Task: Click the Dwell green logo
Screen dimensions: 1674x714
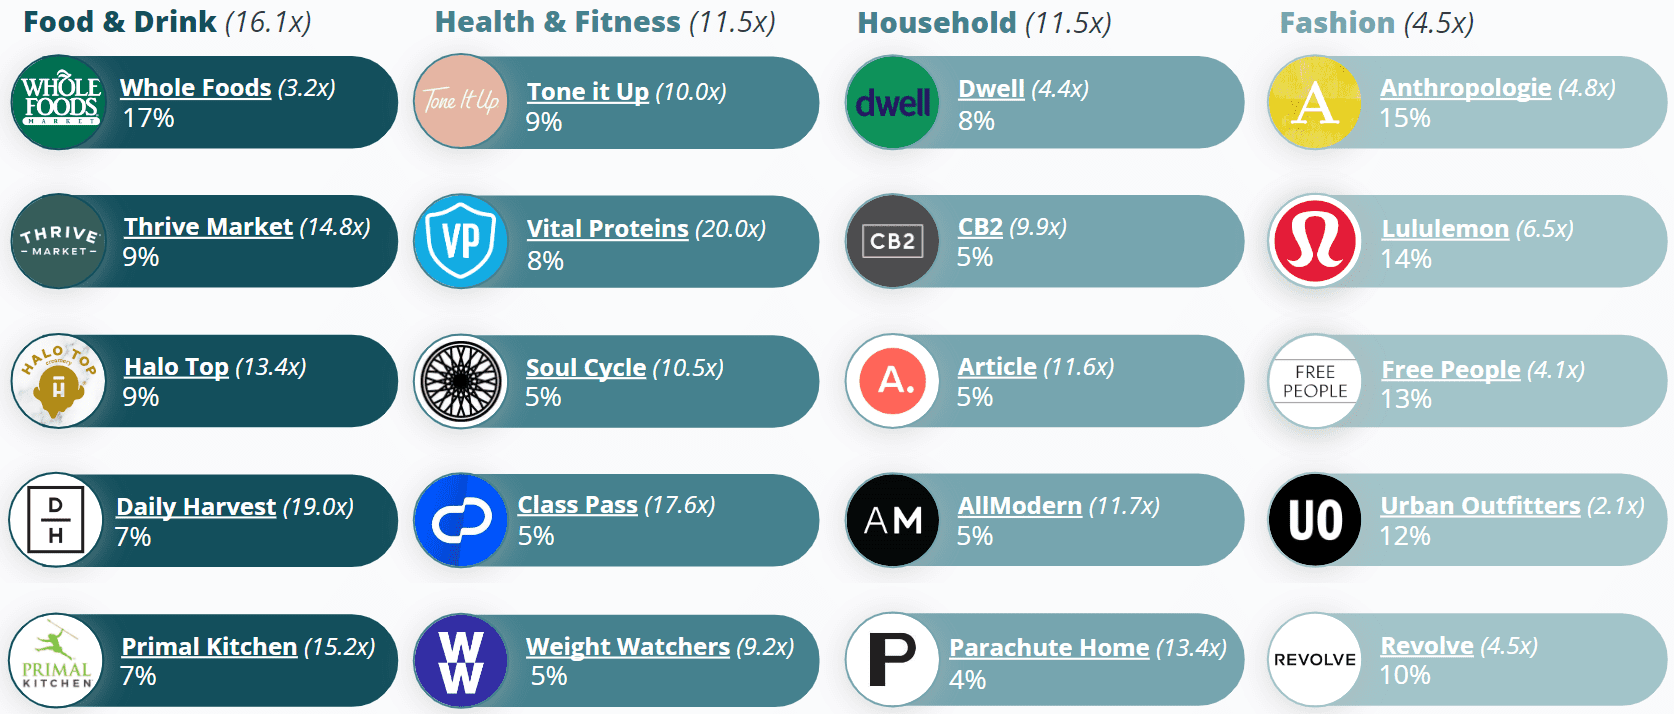Action: (892, 103)
